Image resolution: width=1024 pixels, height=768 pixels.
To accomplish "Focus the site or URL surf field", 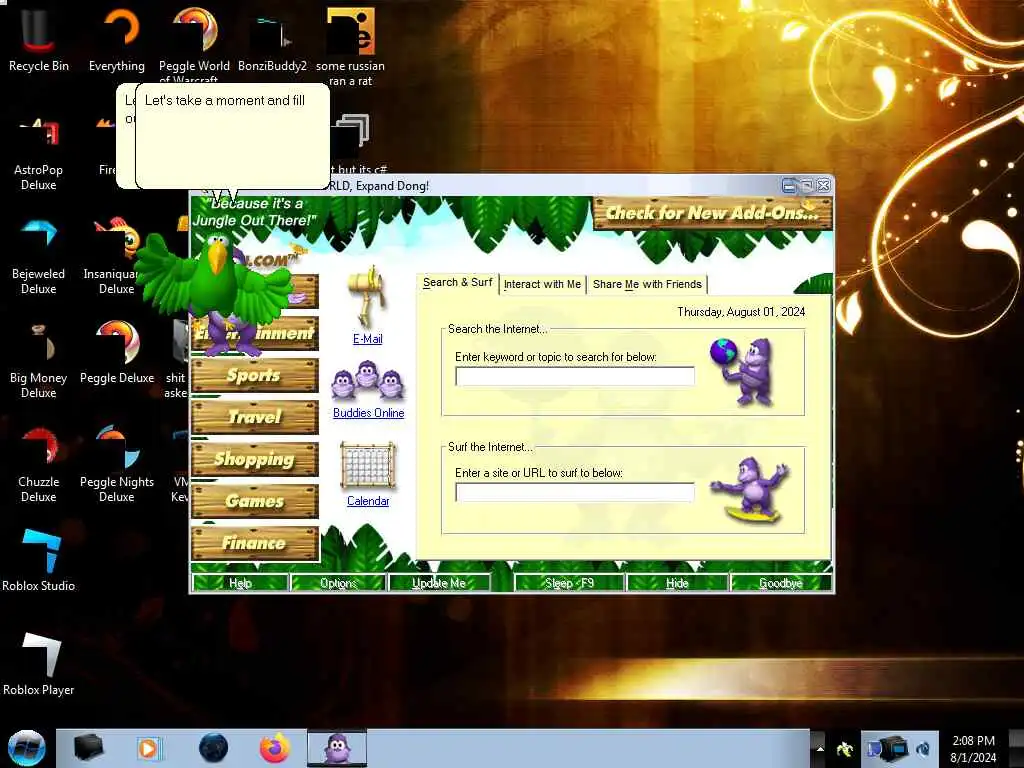I will [575, 492].
